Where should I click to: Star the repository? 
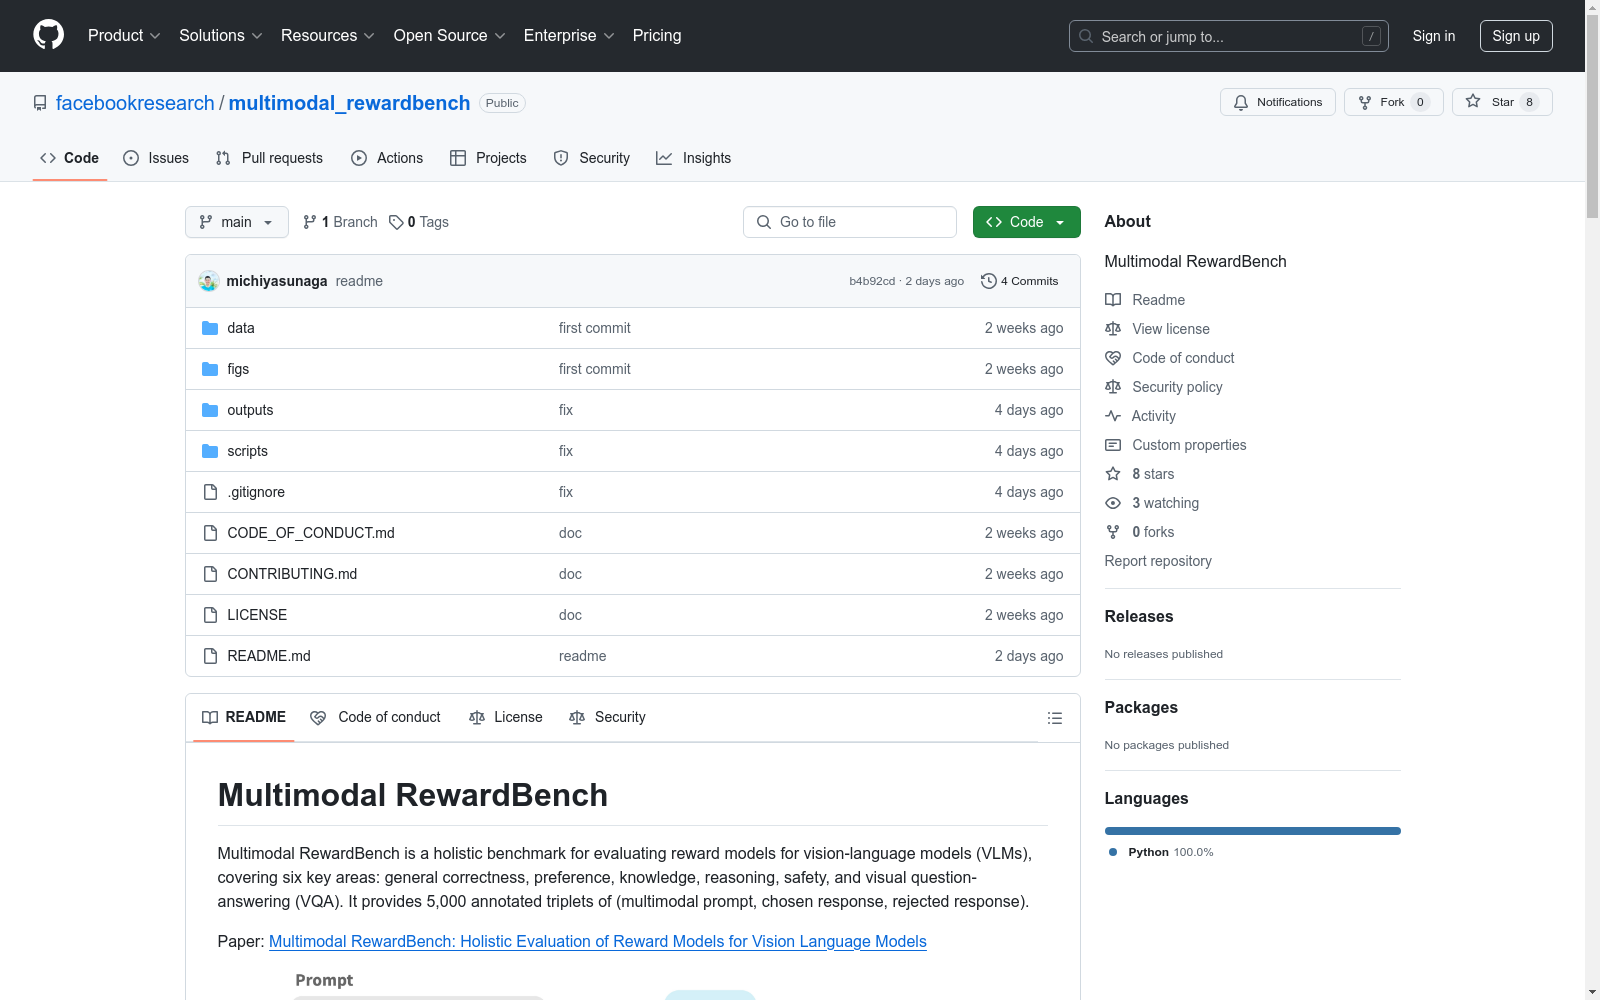pos(1502,102)
